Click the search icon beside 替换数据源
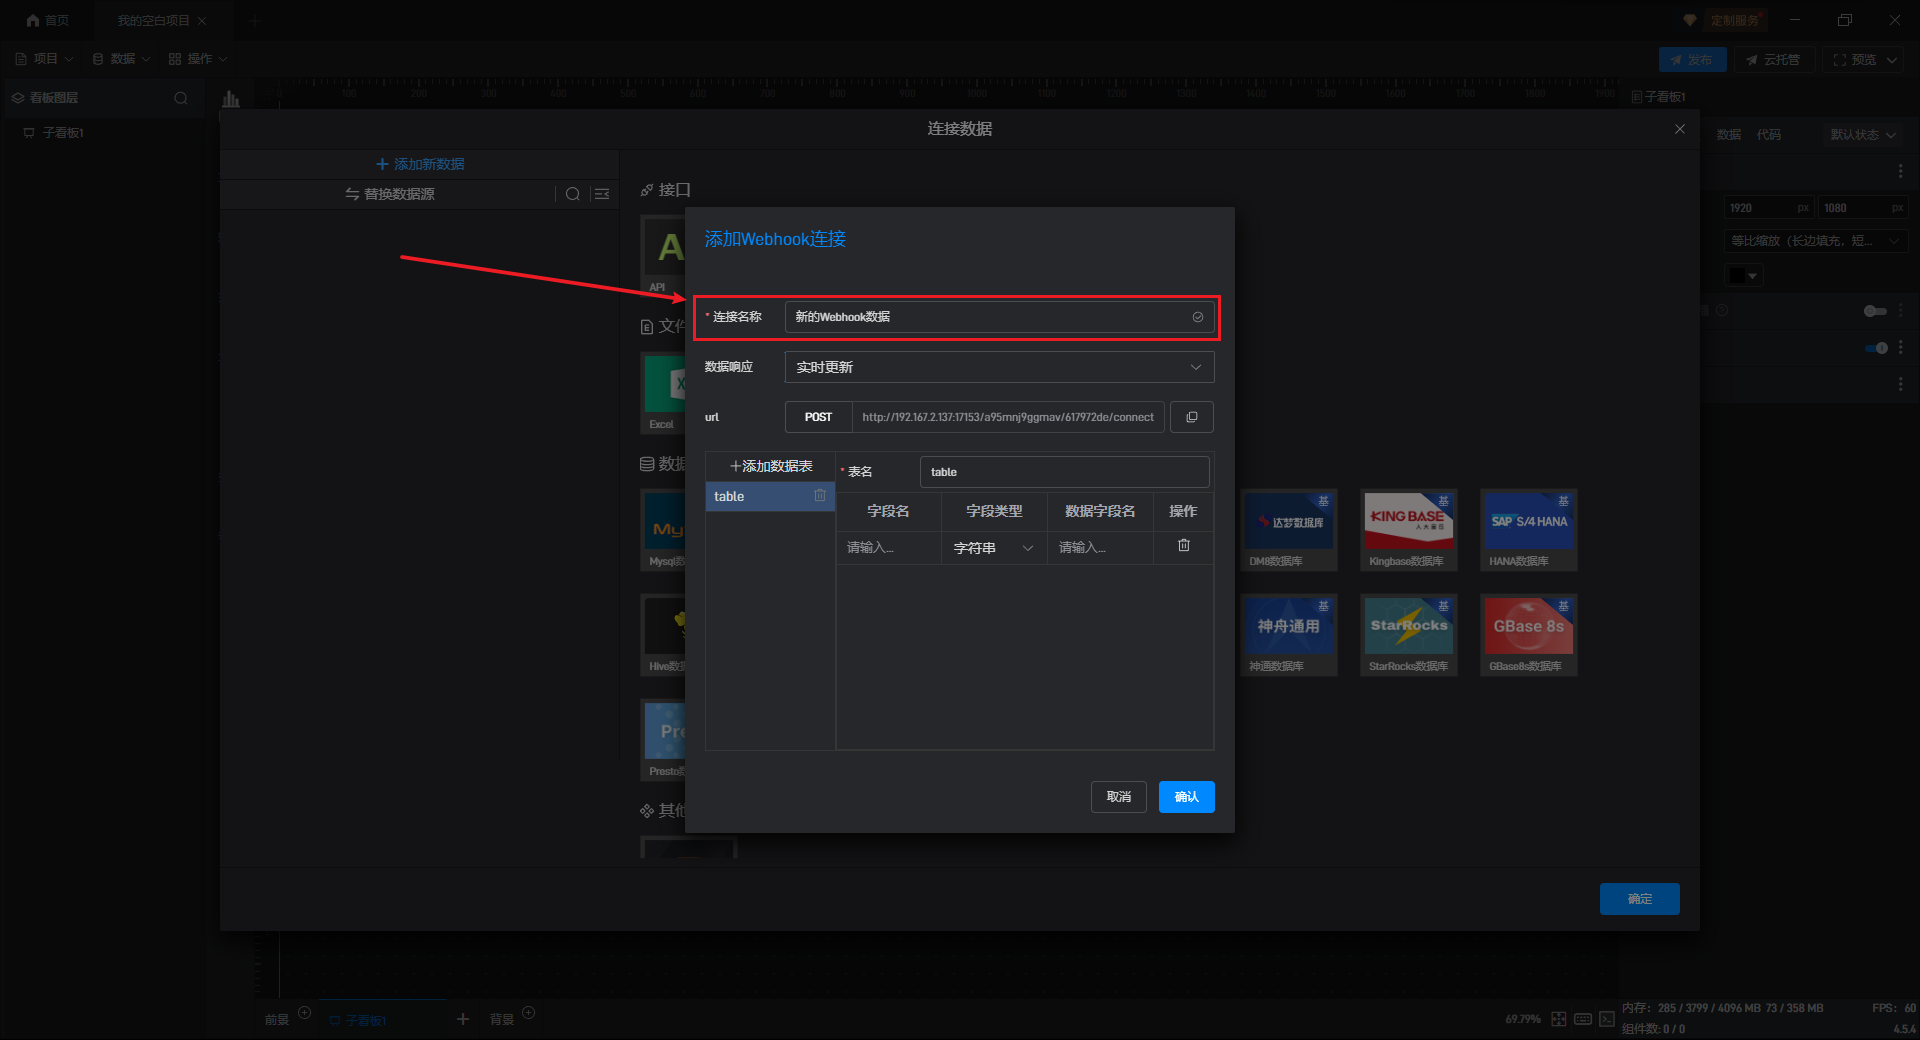Image resolution: width=1920 pixels, height=1040 pixels. tap(572, 194)
